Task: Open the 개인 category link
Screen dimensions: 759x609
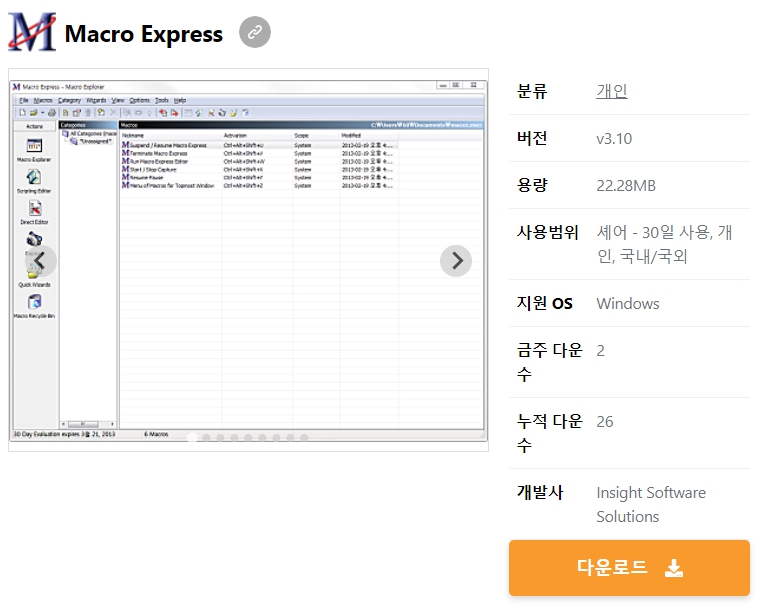Action: [x=612, y=91]
